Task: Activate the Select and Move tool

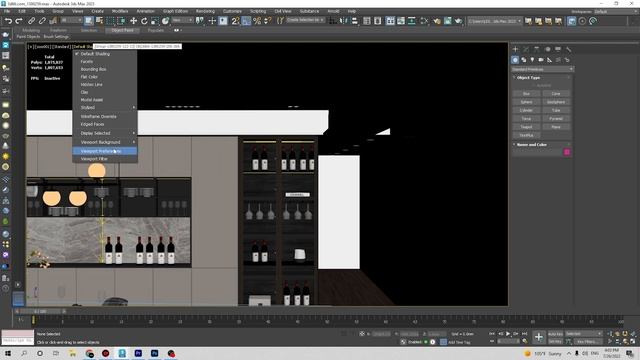Action: (x=133, y=21)
